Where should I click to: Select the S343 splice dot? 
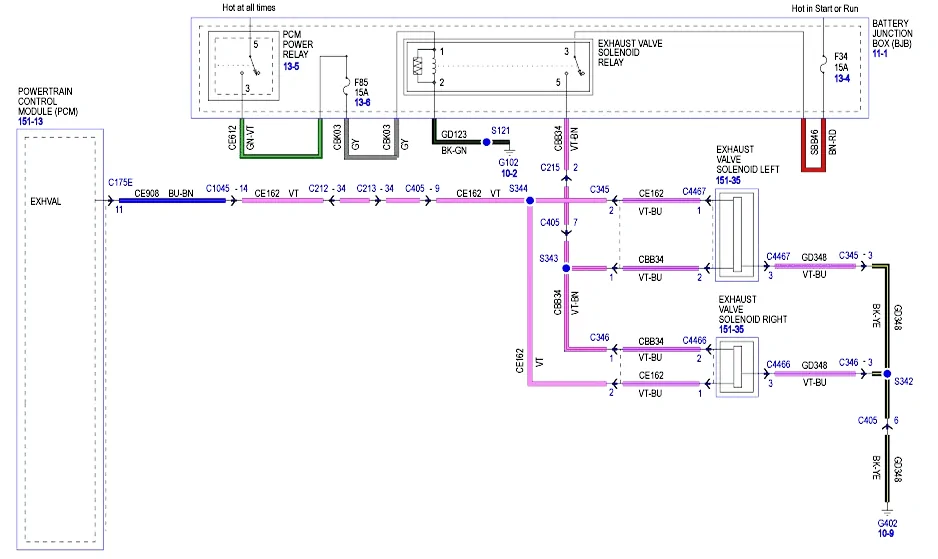point(566,268)
